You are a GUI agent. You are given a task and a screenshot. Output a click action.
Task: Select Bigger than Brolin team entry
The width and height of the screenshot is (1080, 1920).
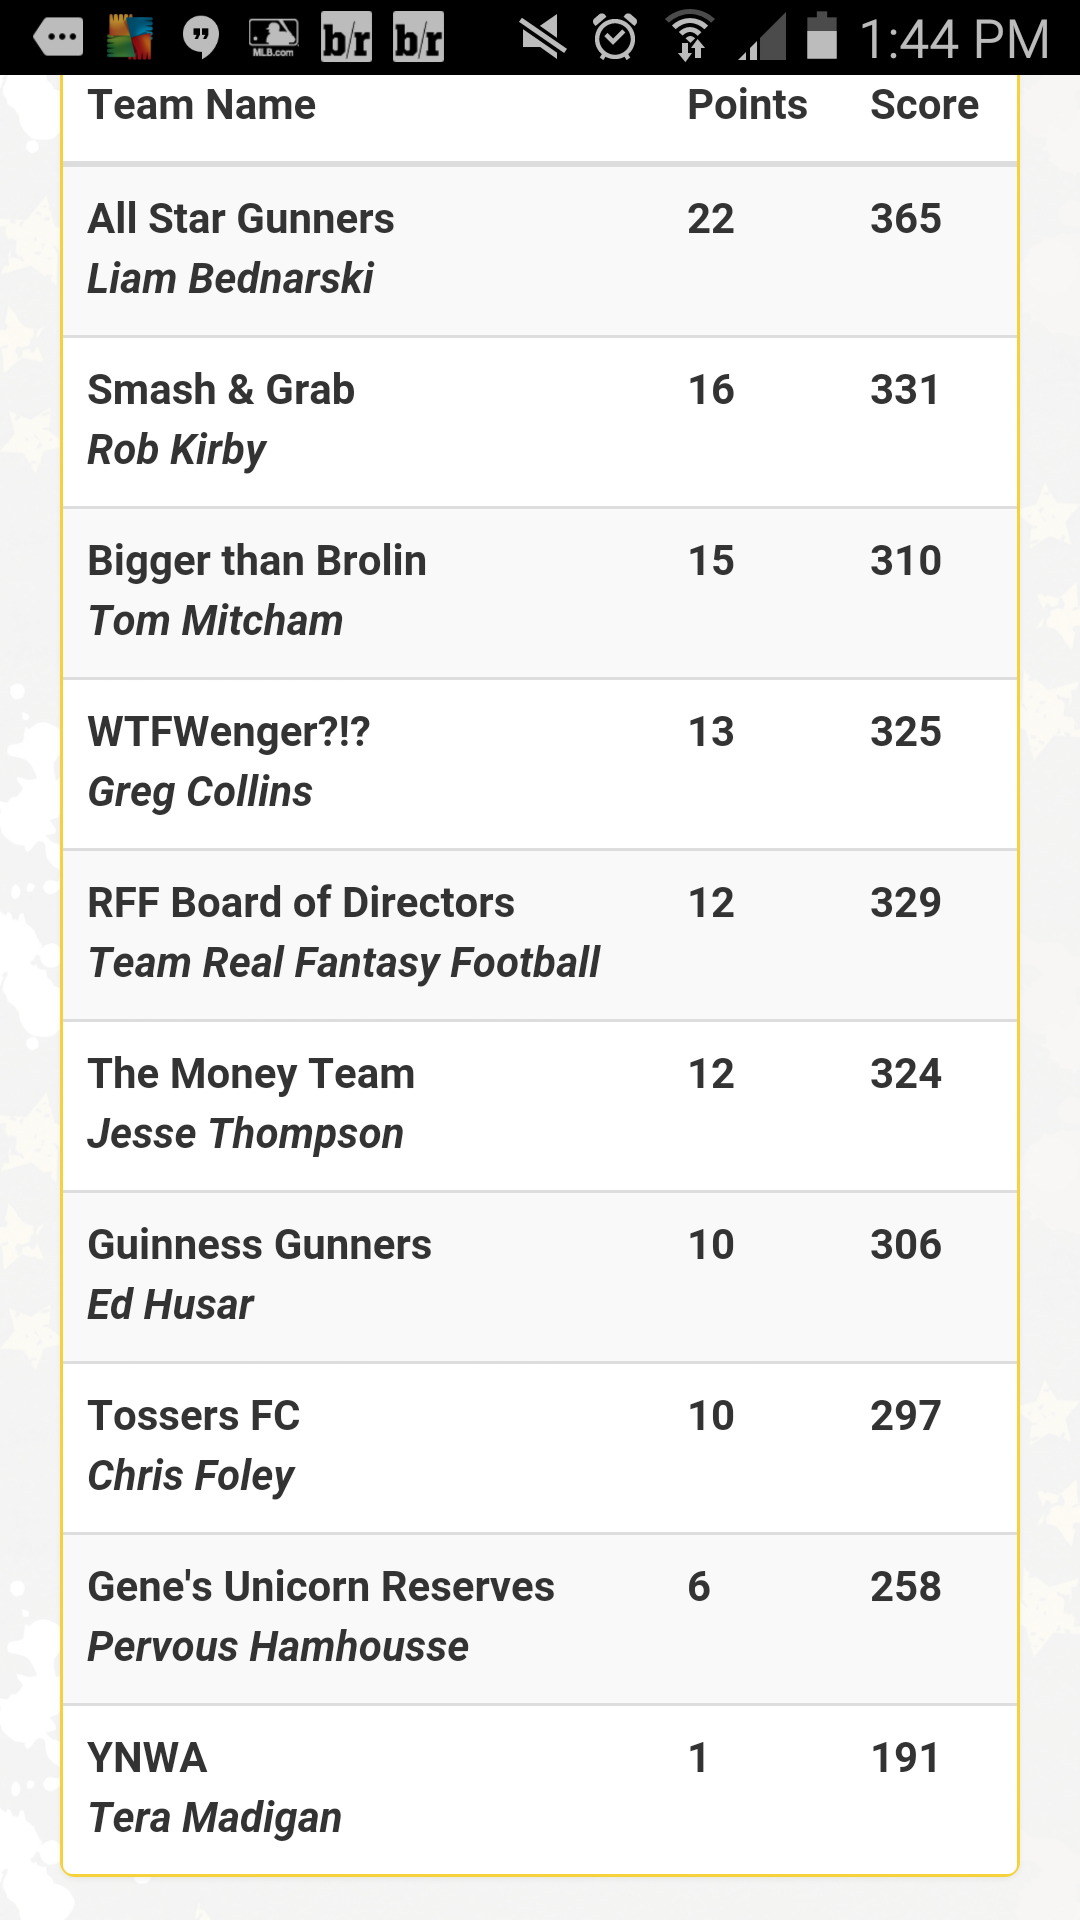[540, 593]
